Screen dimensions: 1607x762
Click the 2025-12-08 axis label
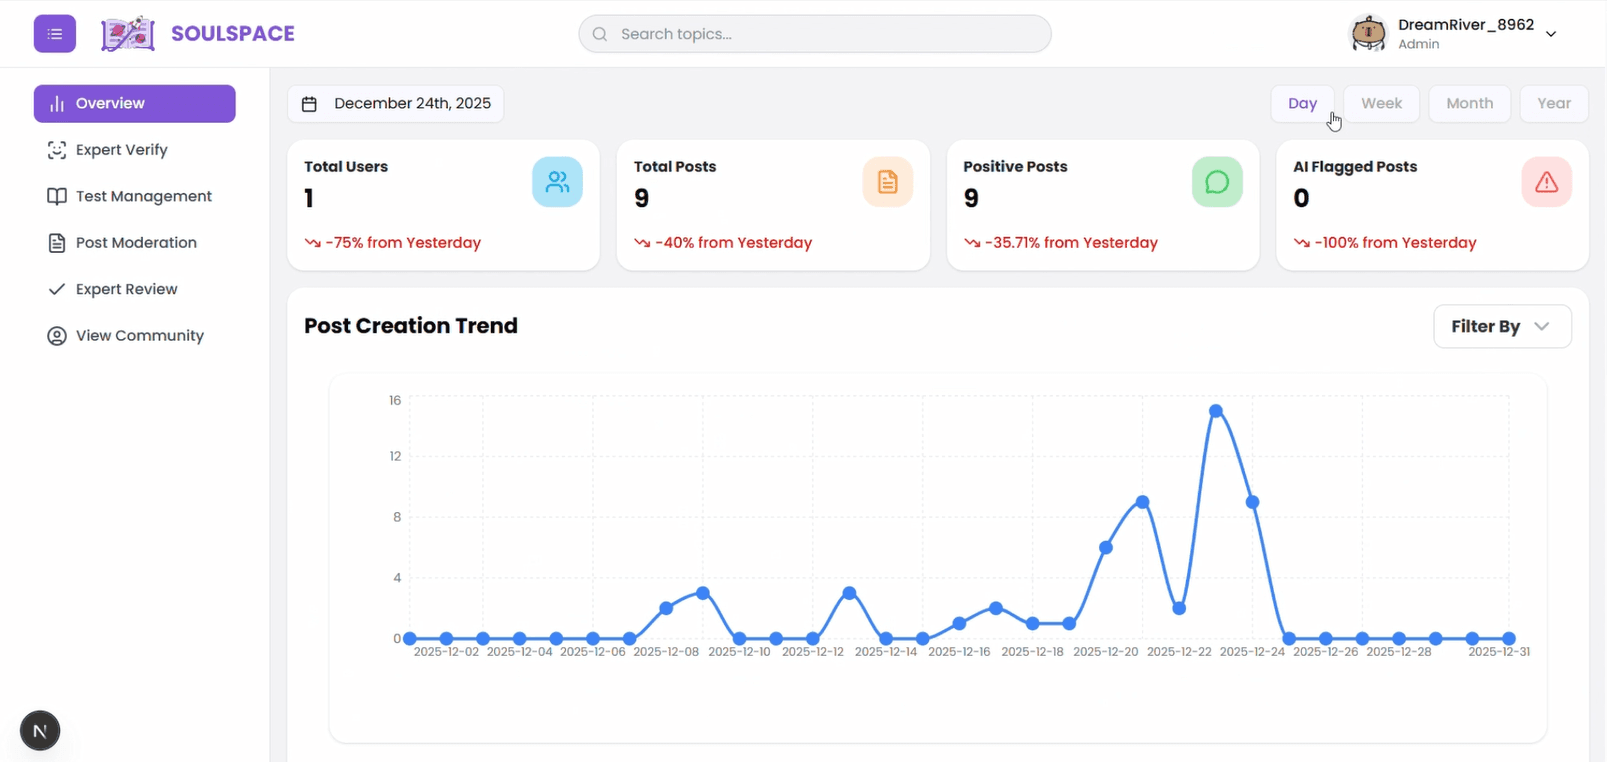[x=666, y=652]
